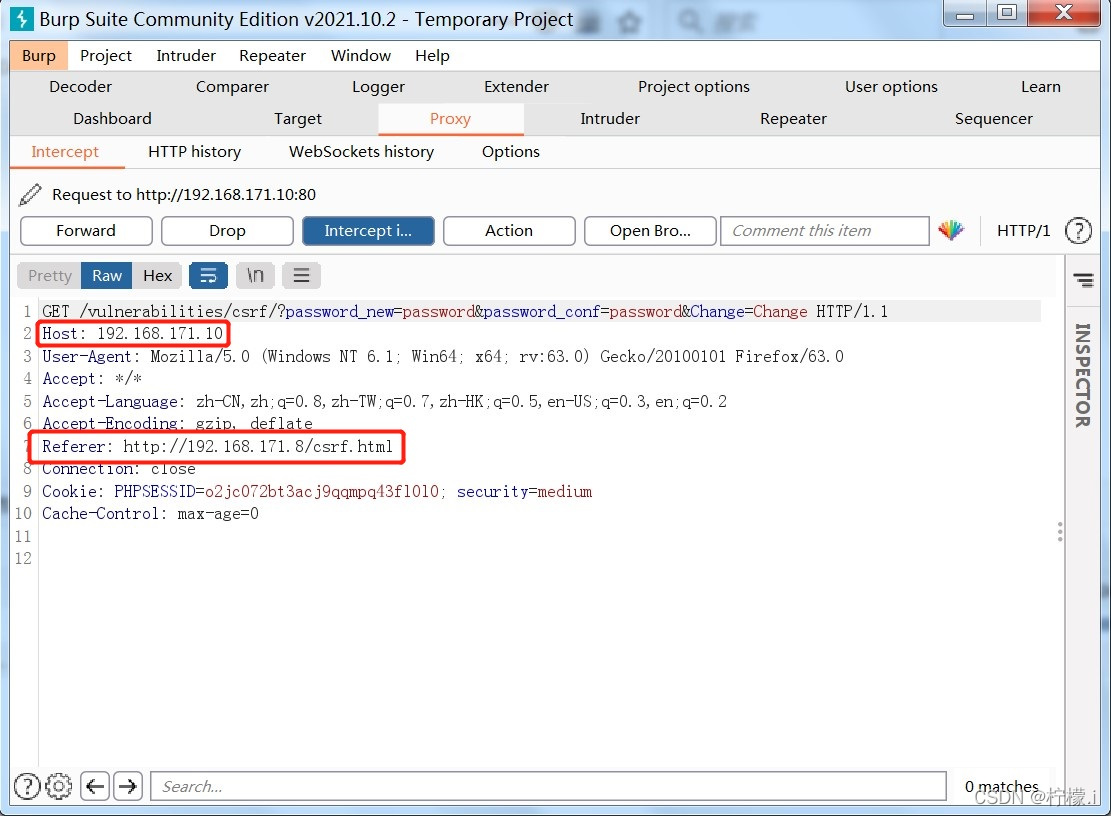Switch to the Sequencer tab
Screen dimensions: 1111x816
pos(993,118)
